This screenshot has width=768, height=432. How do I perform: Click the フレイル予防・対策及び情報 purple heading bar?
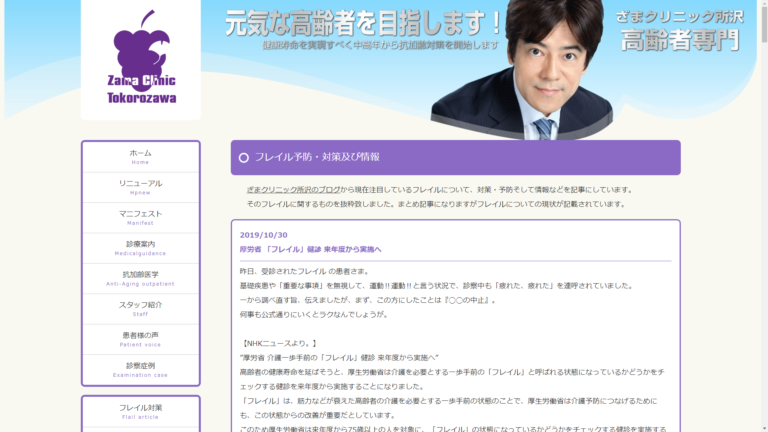point(455,158)
